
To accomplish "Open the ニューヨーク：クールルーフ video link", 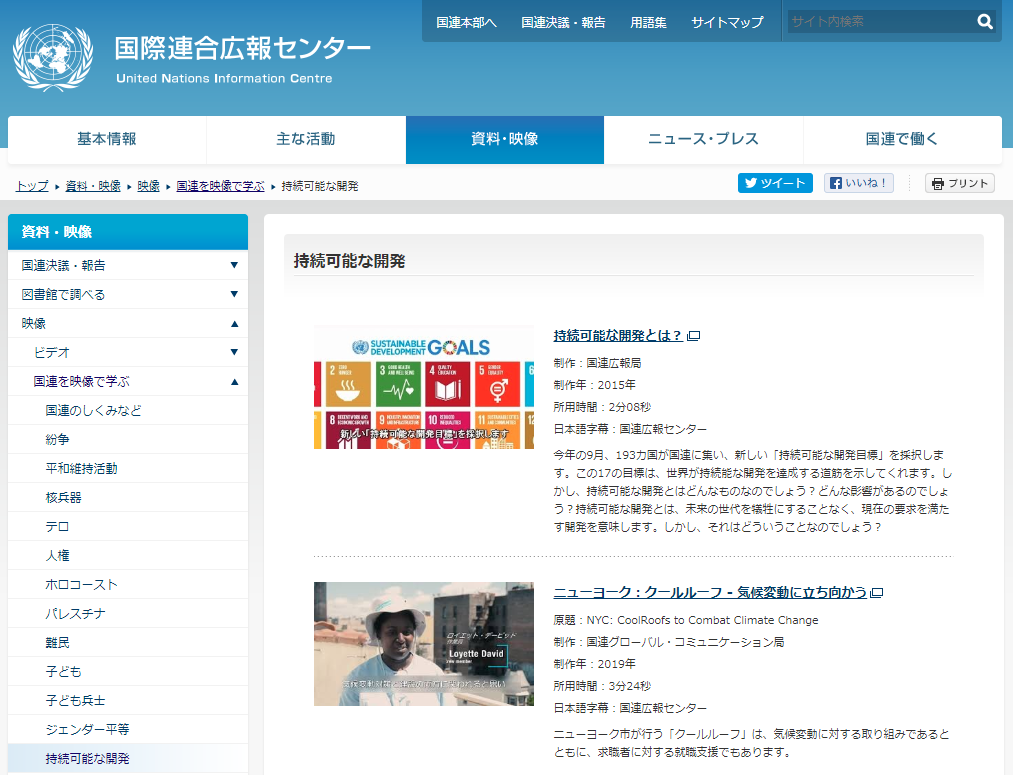I will [710, 593].
